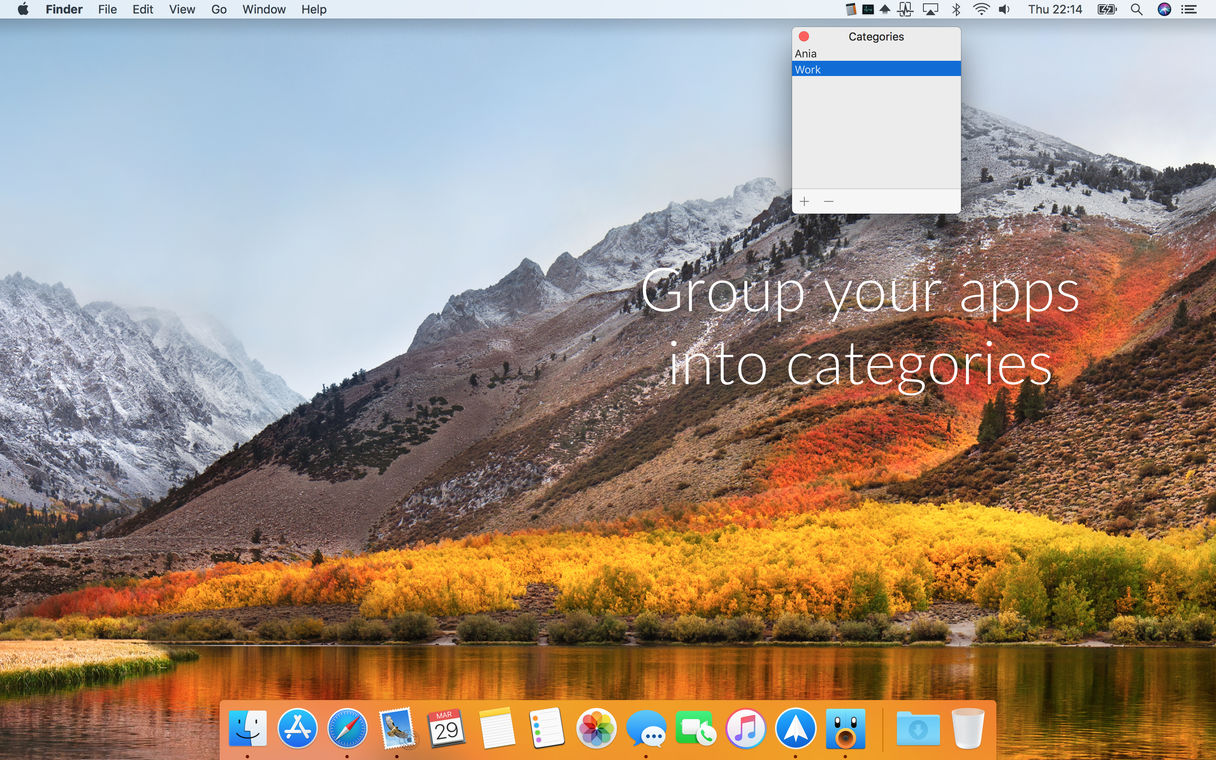Open Notification Center list icon
The height and width of the screenshot is (760, 1216).
pyautogui.click(x=1189, y=9)
